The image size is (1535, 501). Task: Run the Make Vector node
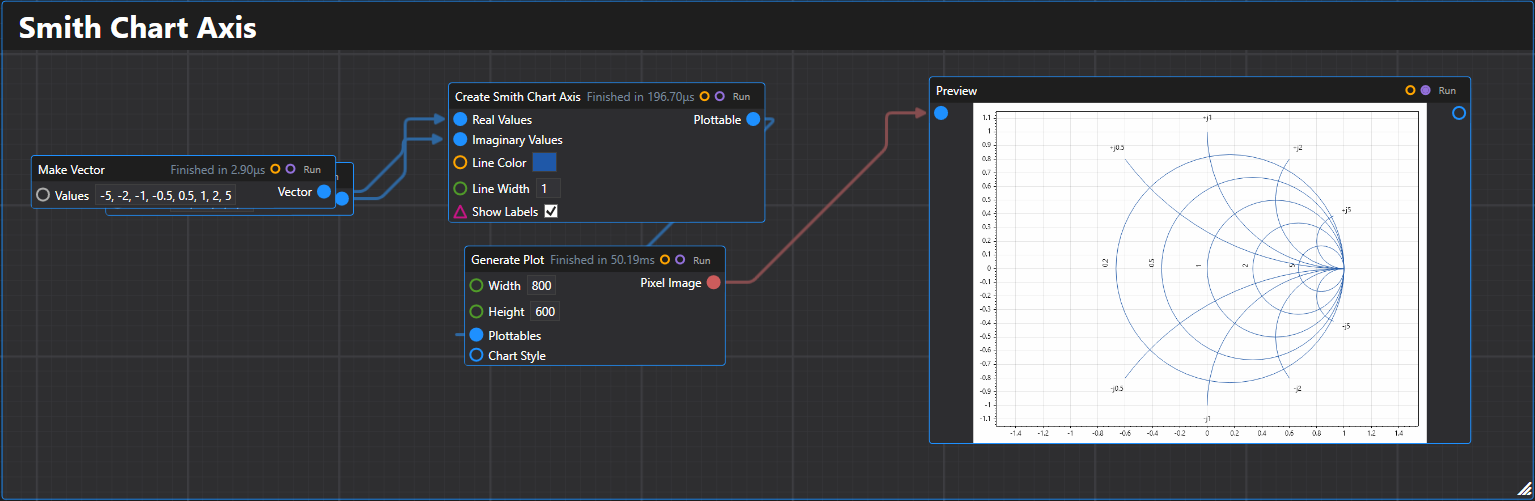(312, 170)
